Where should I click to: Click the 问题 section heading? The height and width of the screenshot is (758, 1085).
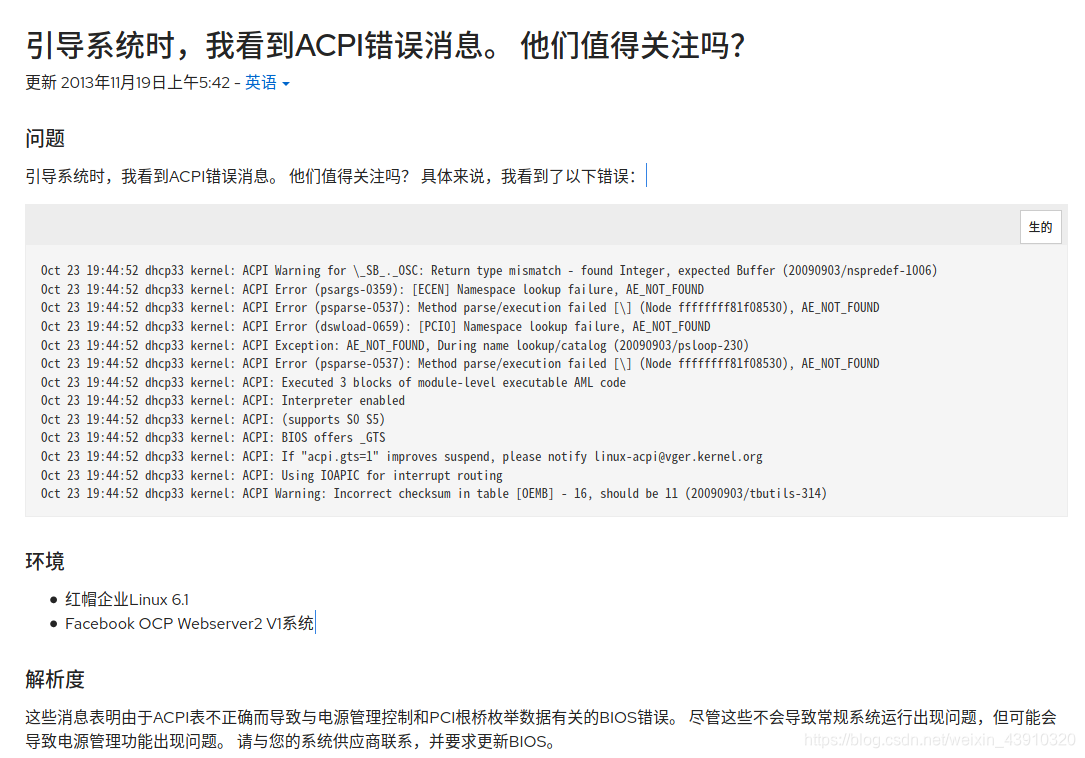(45, 138)
